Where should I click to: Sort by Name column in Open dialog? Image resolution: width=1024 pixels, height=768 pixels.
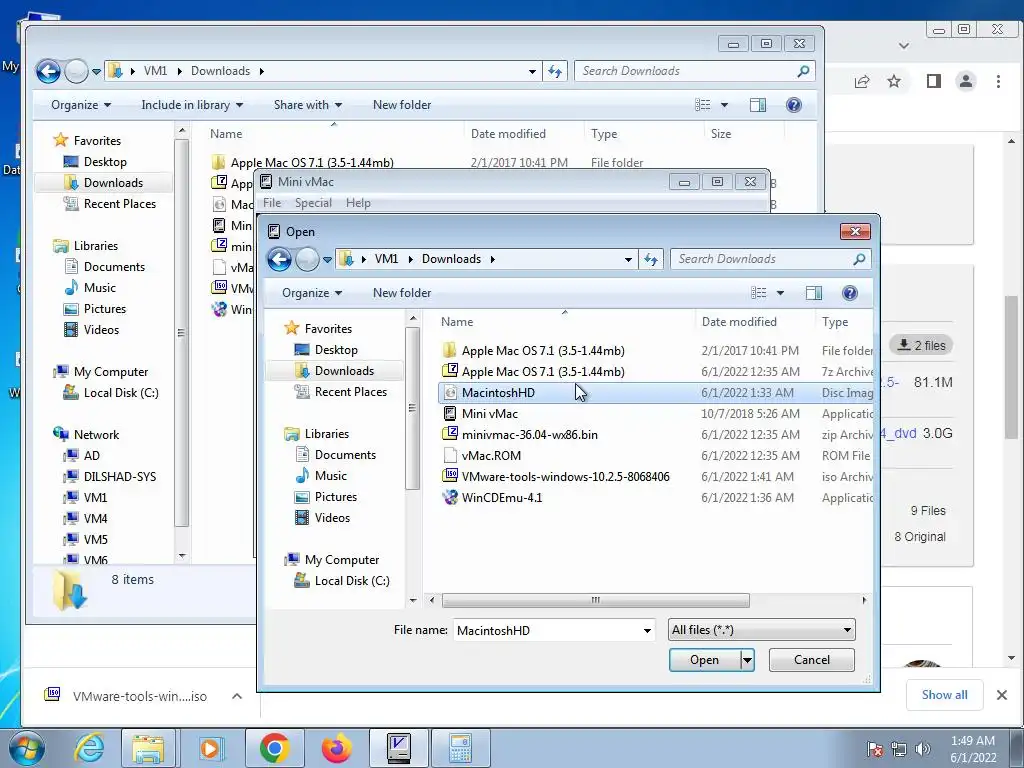(456, 322)
